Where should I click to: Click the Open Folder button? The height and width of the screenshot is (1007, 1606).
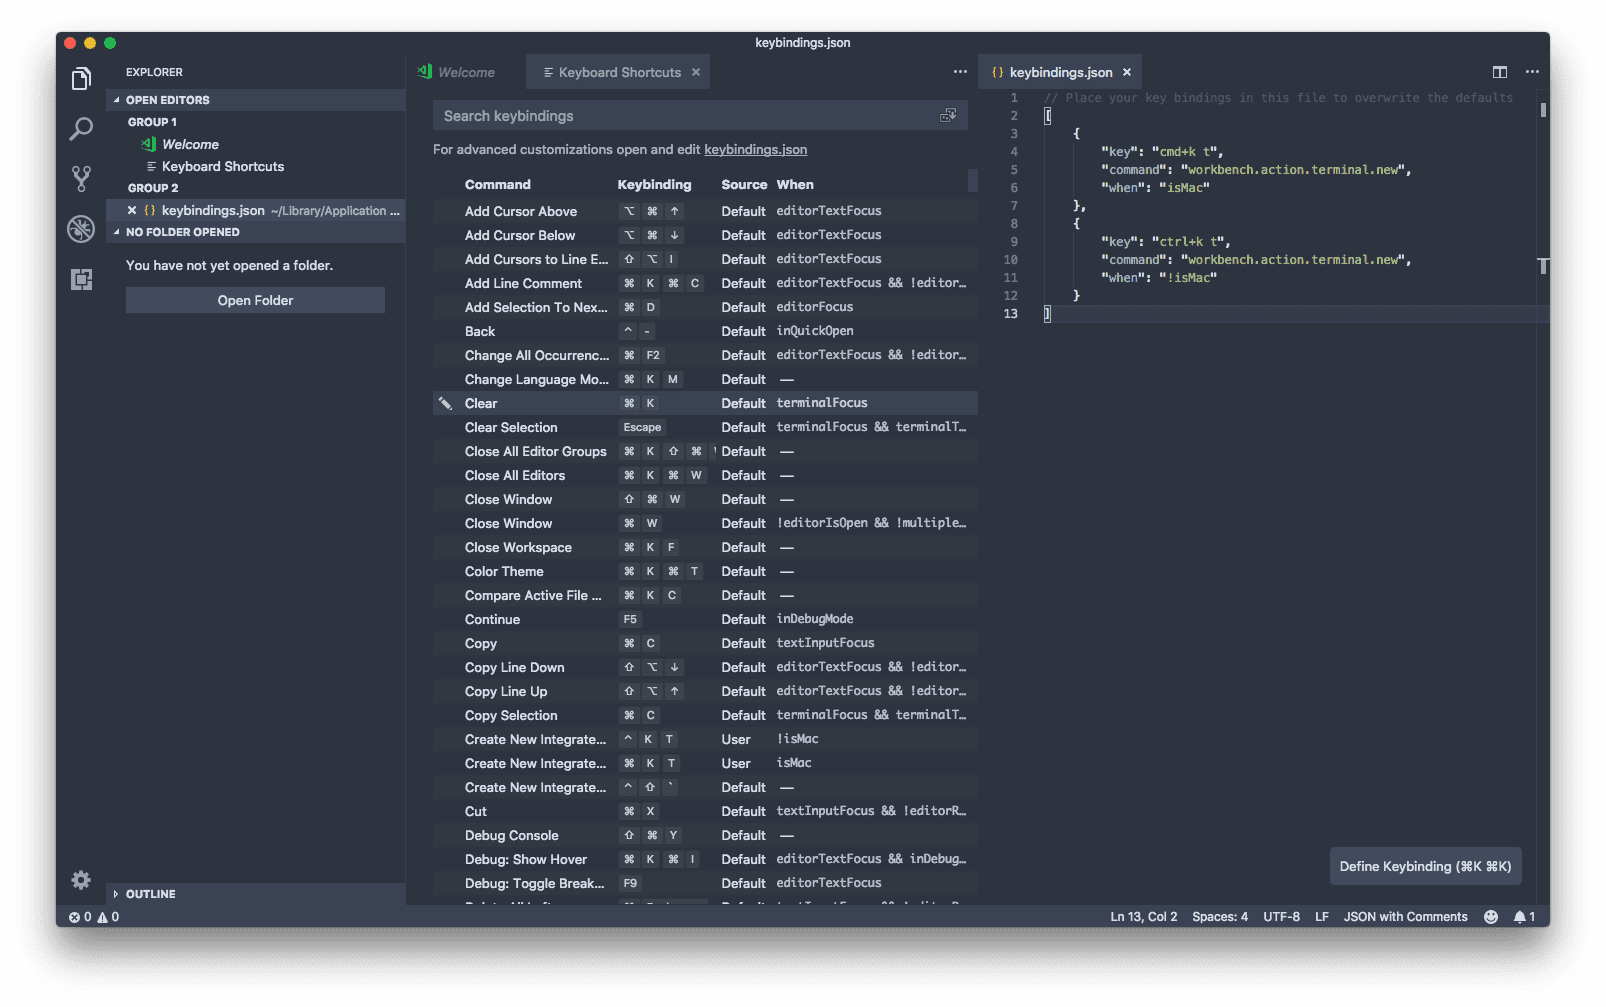[255, 300]
